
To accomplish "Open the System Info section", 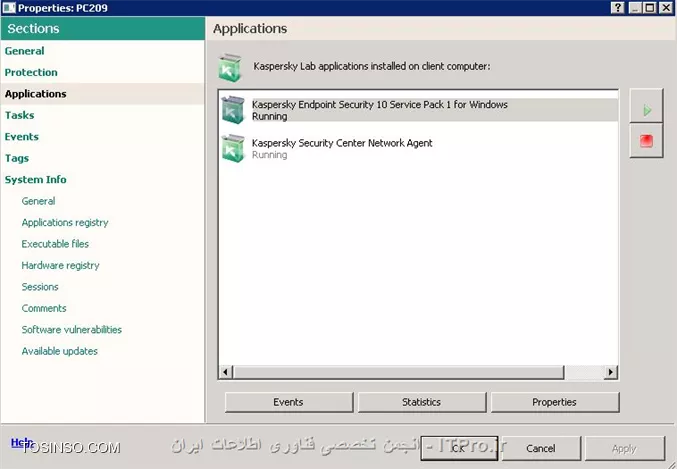I will [35, 180].
